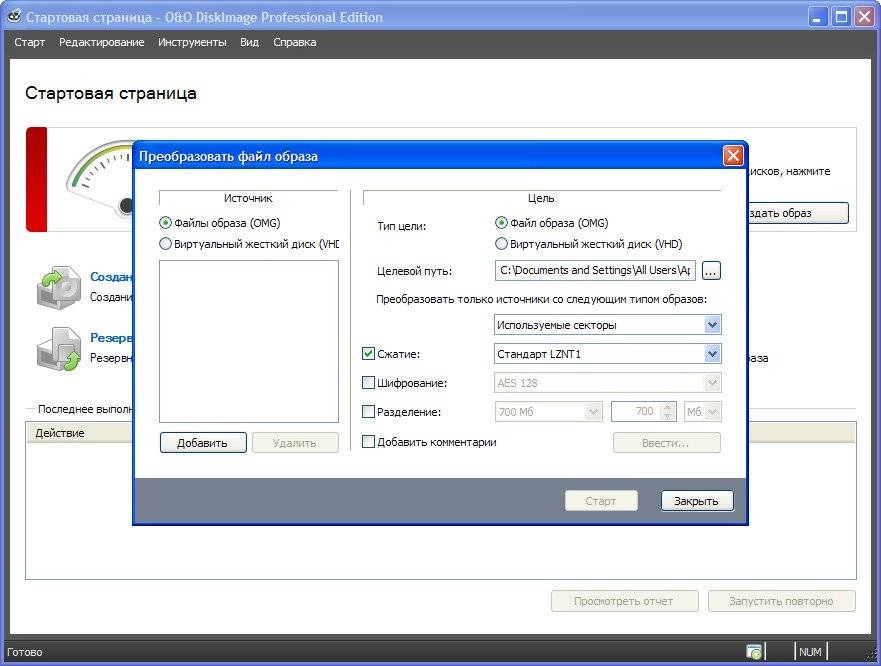Click the file backup icon on the start page

coord(59,349)
